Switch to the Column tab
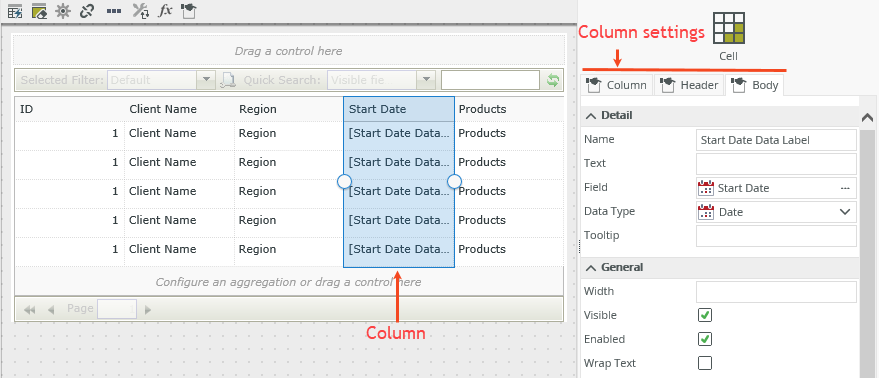 point(617,85)
